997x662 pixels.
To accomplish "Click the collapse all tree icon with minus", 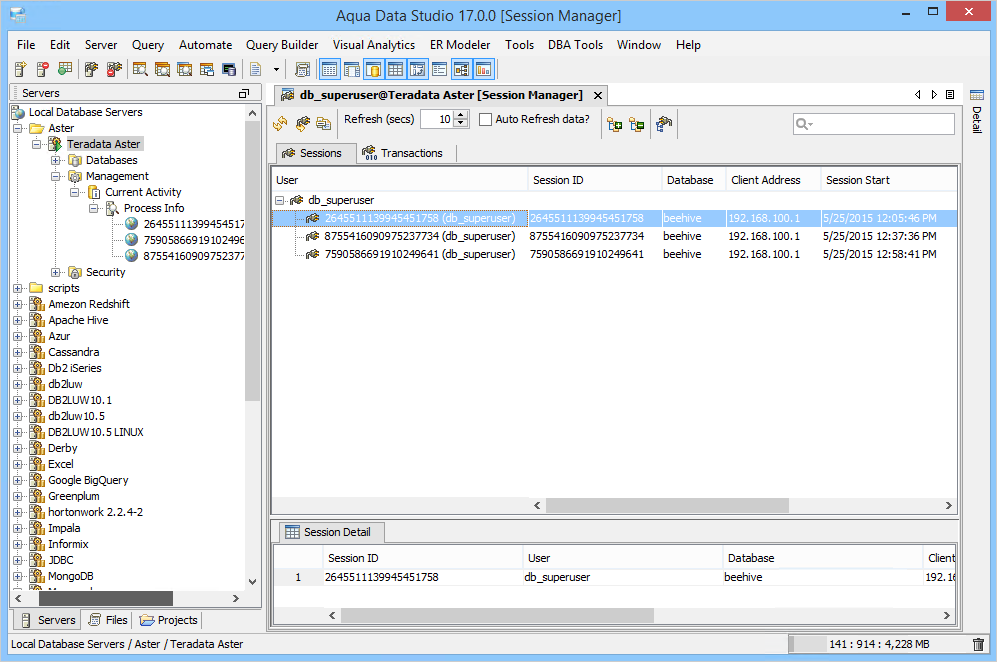I will coord(636,124).
